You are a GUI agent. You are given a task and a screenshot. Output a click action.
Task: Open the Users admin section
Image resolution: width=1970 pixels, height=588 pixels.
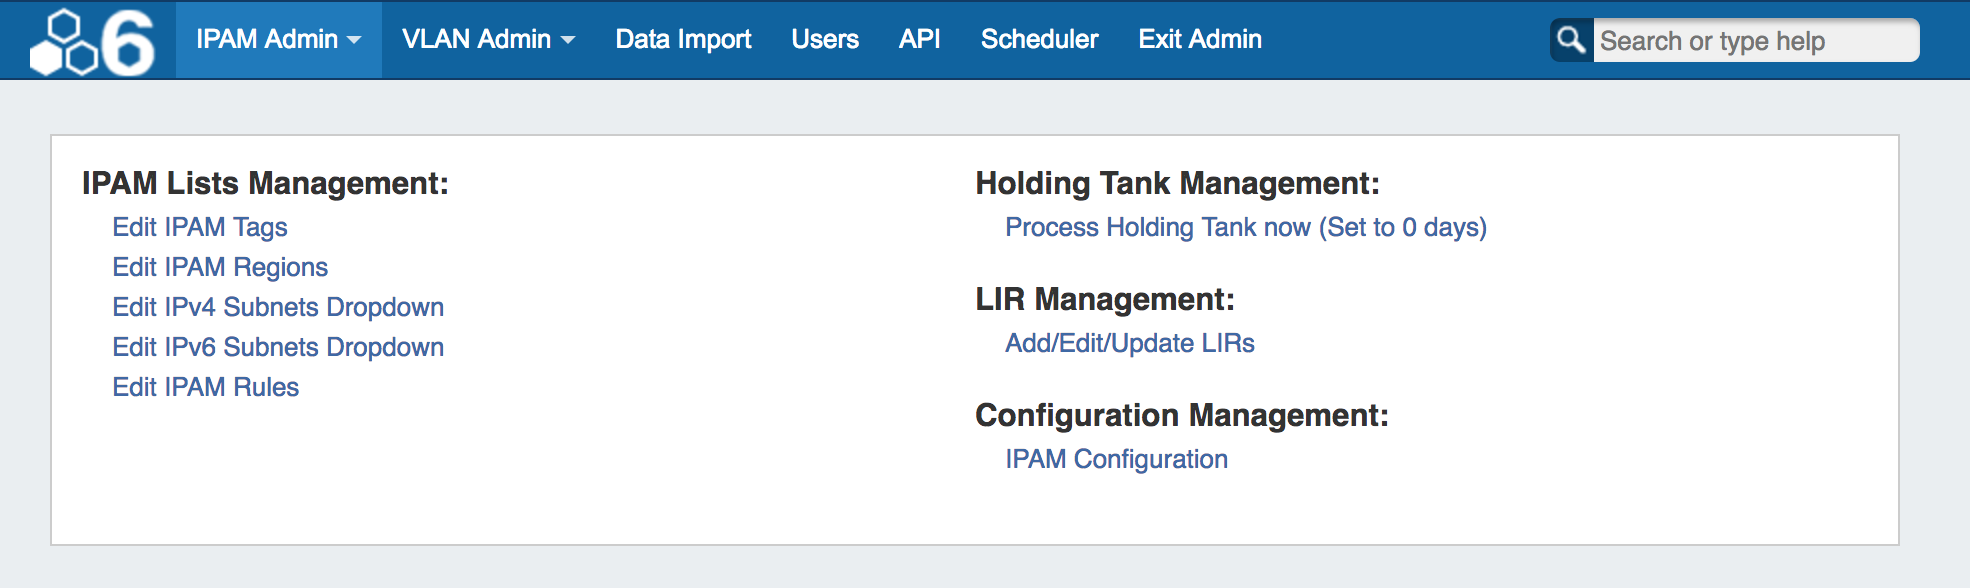click(825, 39)
